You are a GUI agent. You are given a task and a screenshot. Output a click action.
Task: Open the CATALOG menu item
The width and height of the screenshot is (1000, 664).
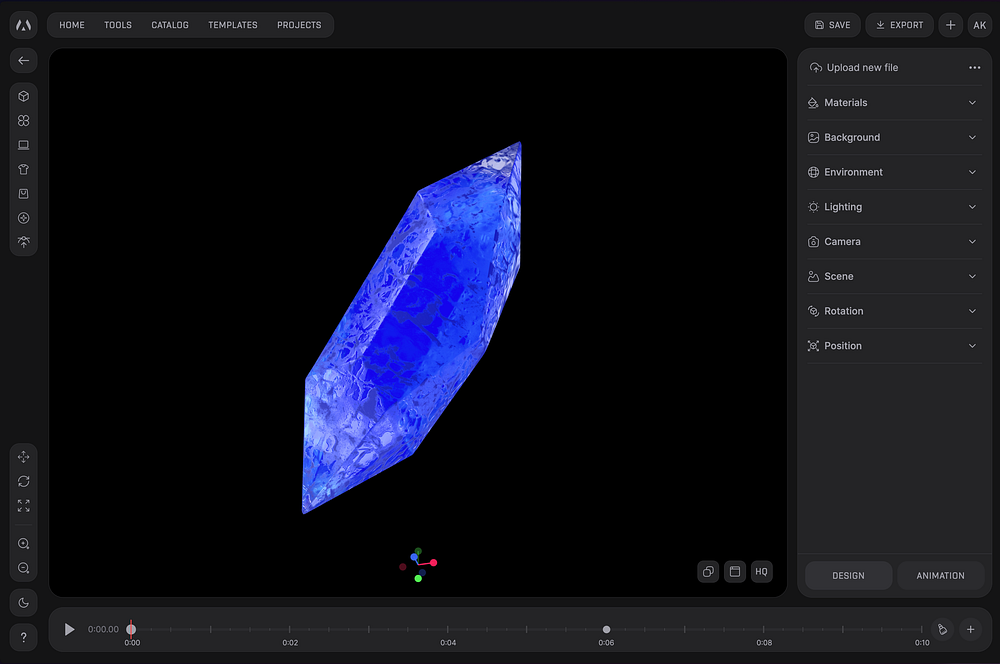[170, 25]
